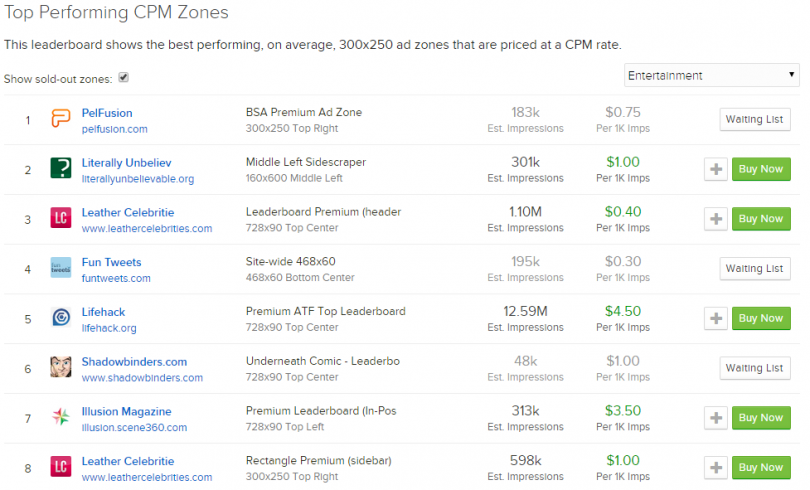Click the Premium ATF Top Leaderboard text

tap(325, 311)
